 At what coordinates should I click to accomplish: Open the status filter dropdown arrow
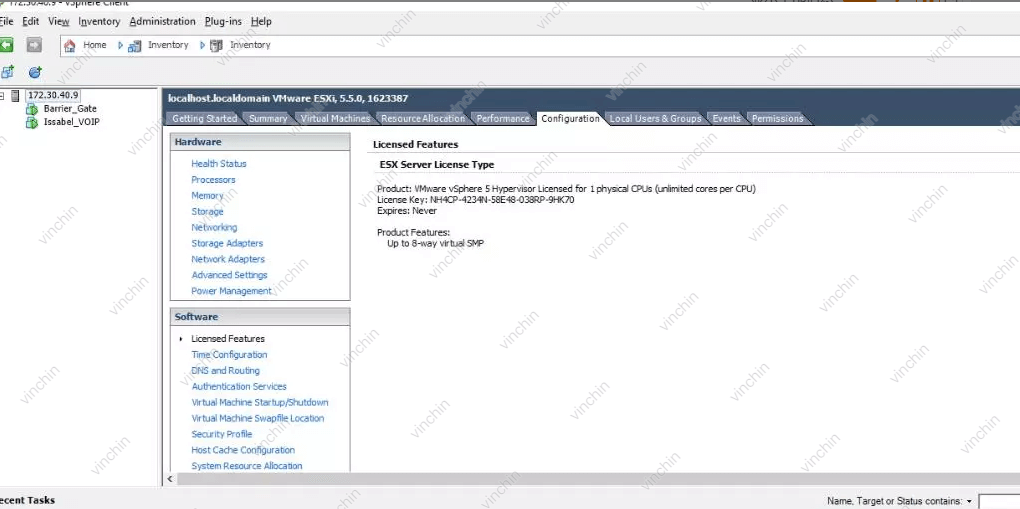point(969,501)
